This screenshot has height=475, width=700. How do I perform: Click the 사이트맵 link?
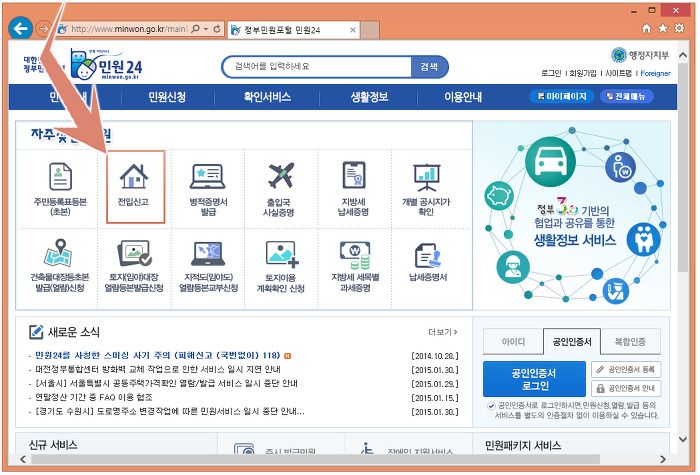pyautogui.click(x=618, y=73)
